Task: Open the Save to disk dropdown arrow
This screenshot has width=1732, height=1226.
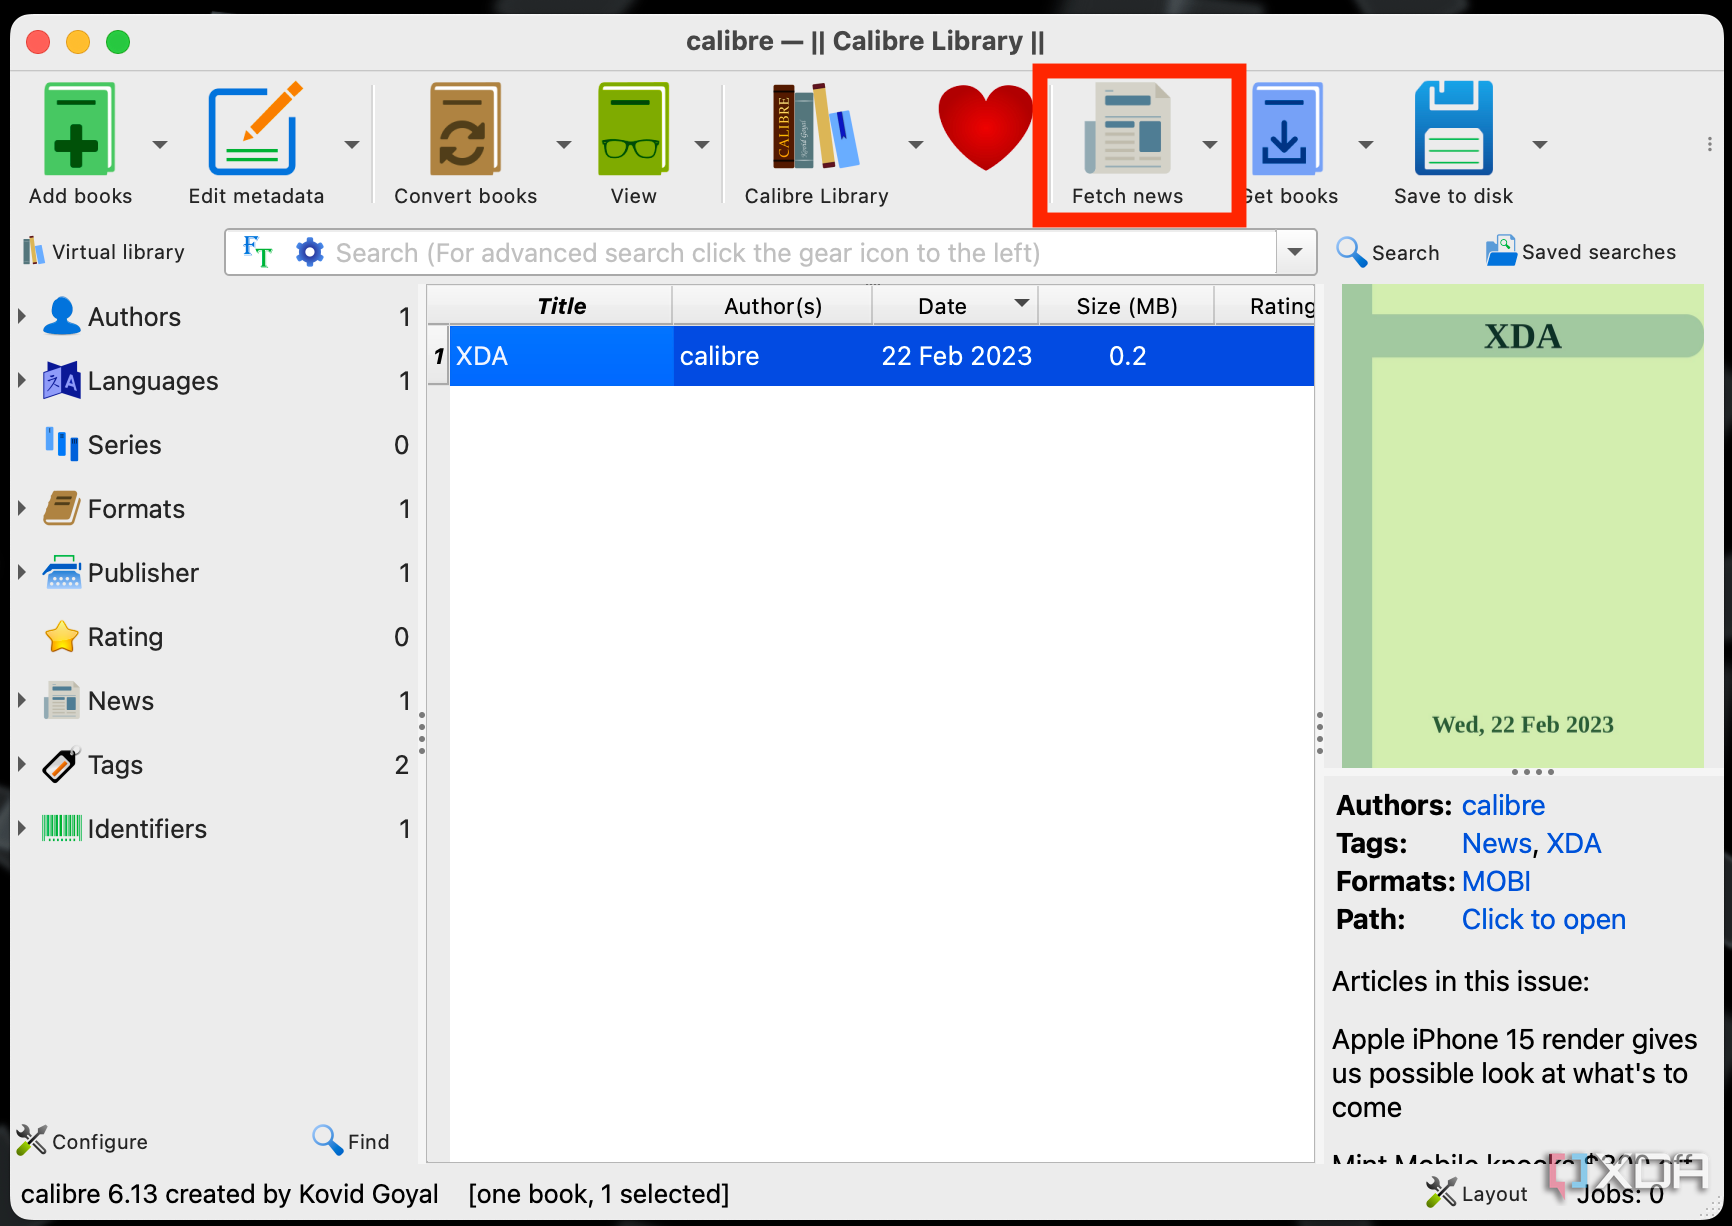Action: click(1539, 145)
